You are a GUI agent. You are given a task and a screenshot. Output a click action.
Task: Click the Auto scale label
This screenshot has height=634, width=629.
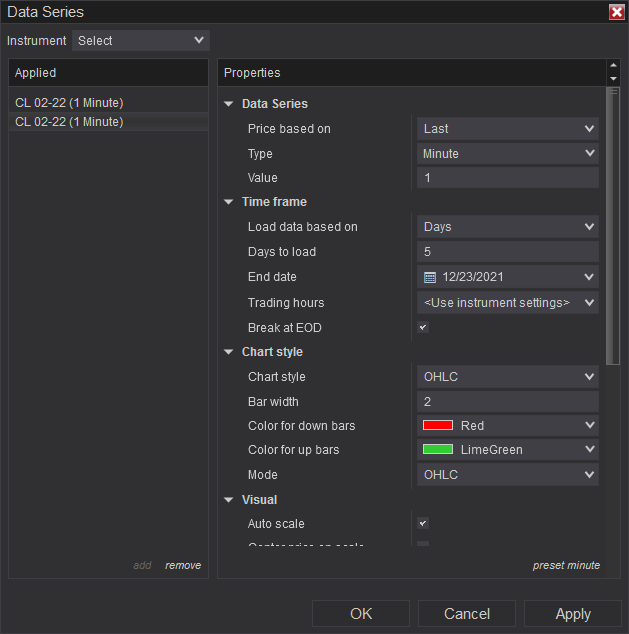point(276,524)
